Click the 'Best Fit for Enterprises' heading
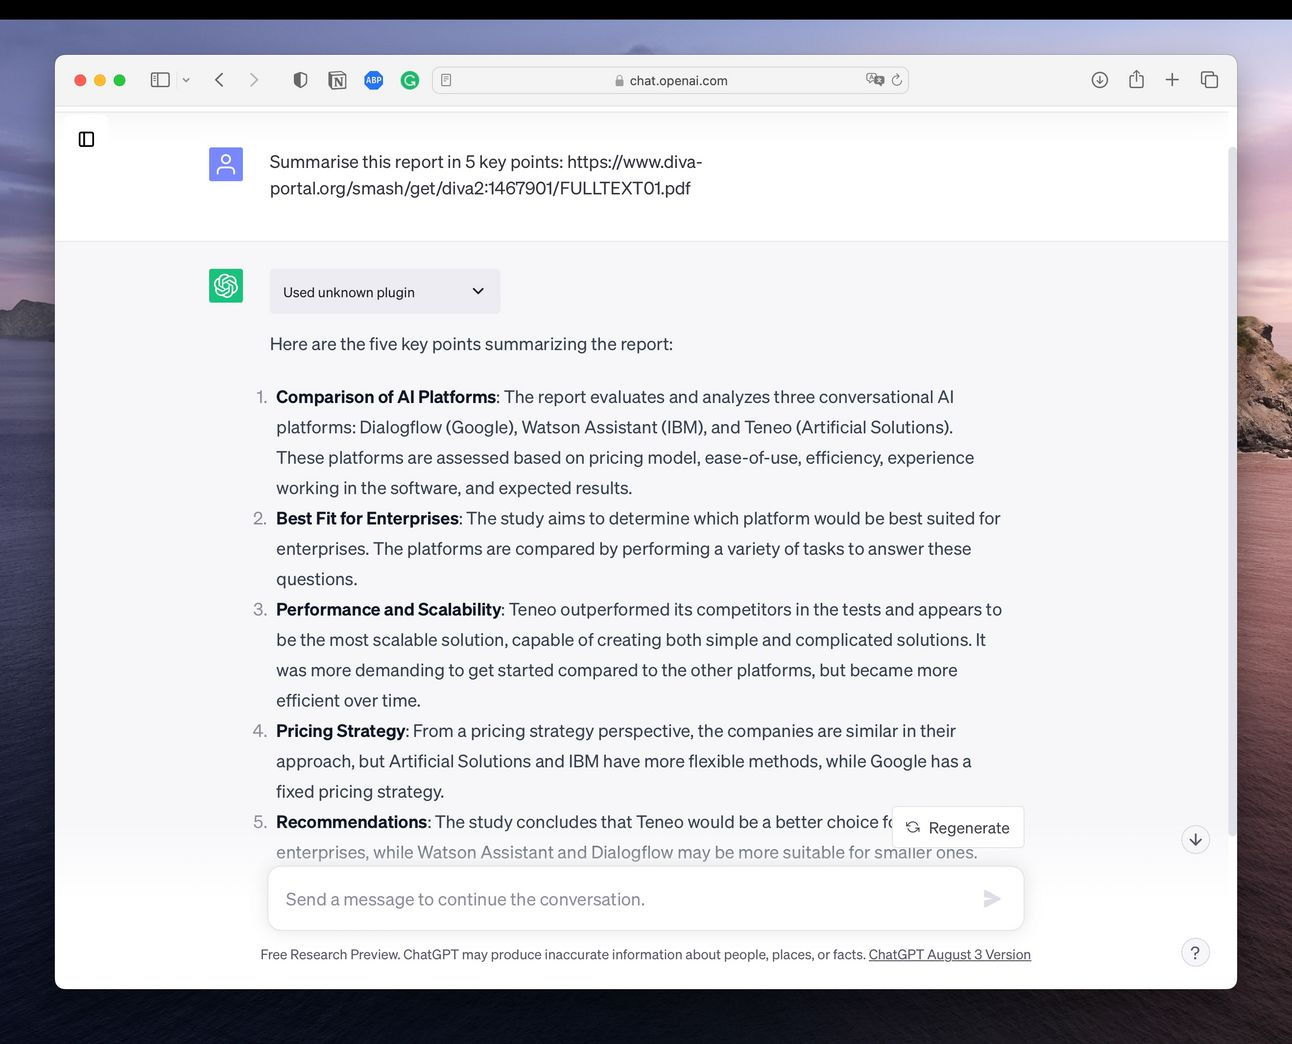This screenshot has height=1044, width=1292. (367, 518)
